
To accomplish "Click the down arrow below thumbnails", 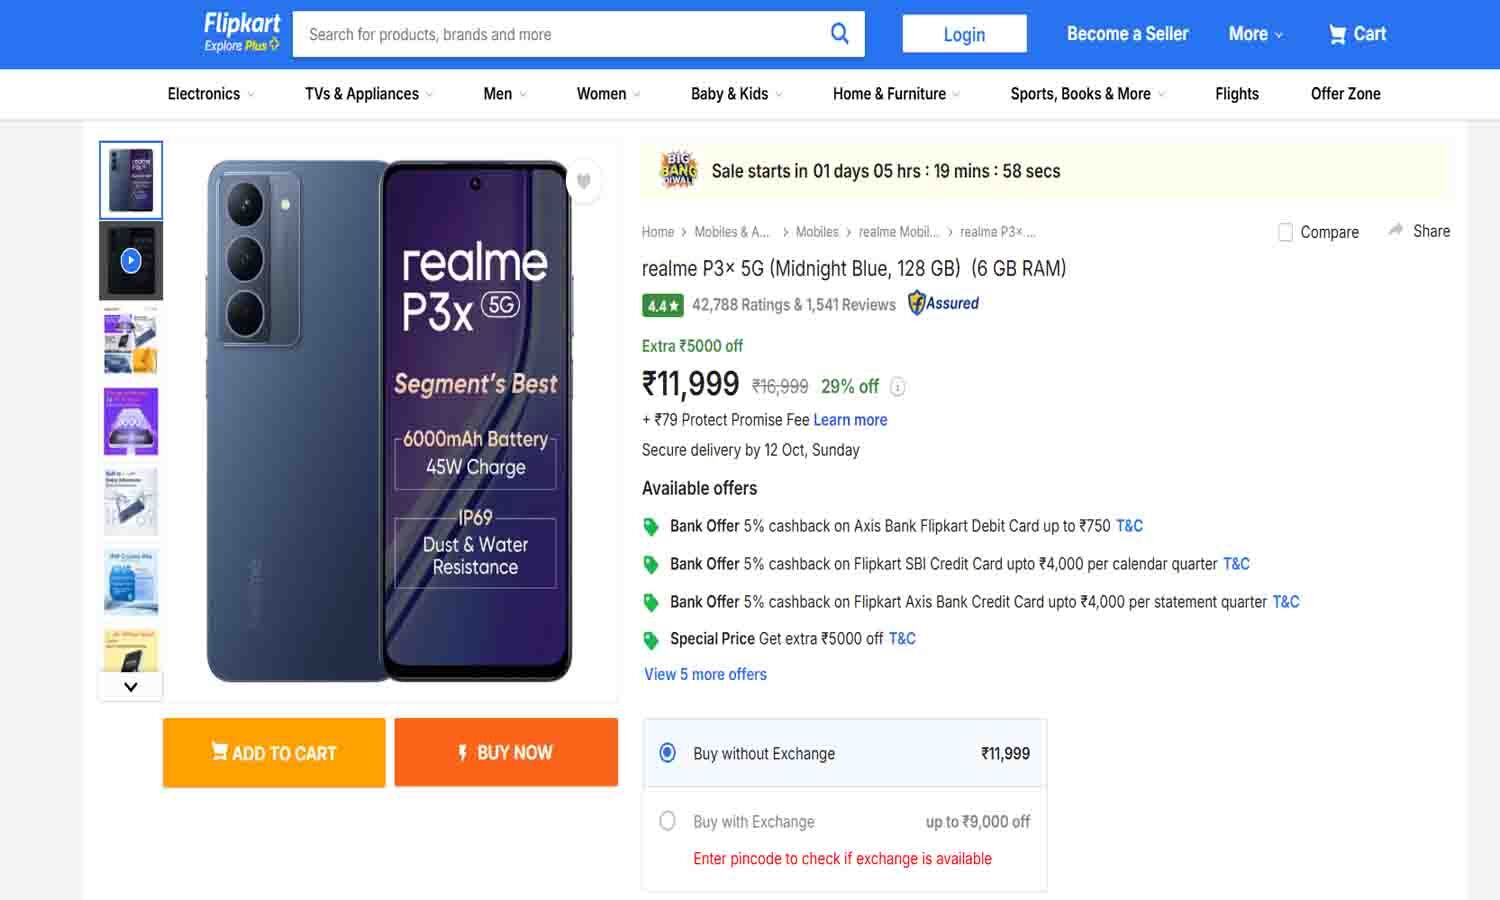I will pos(129,686).
